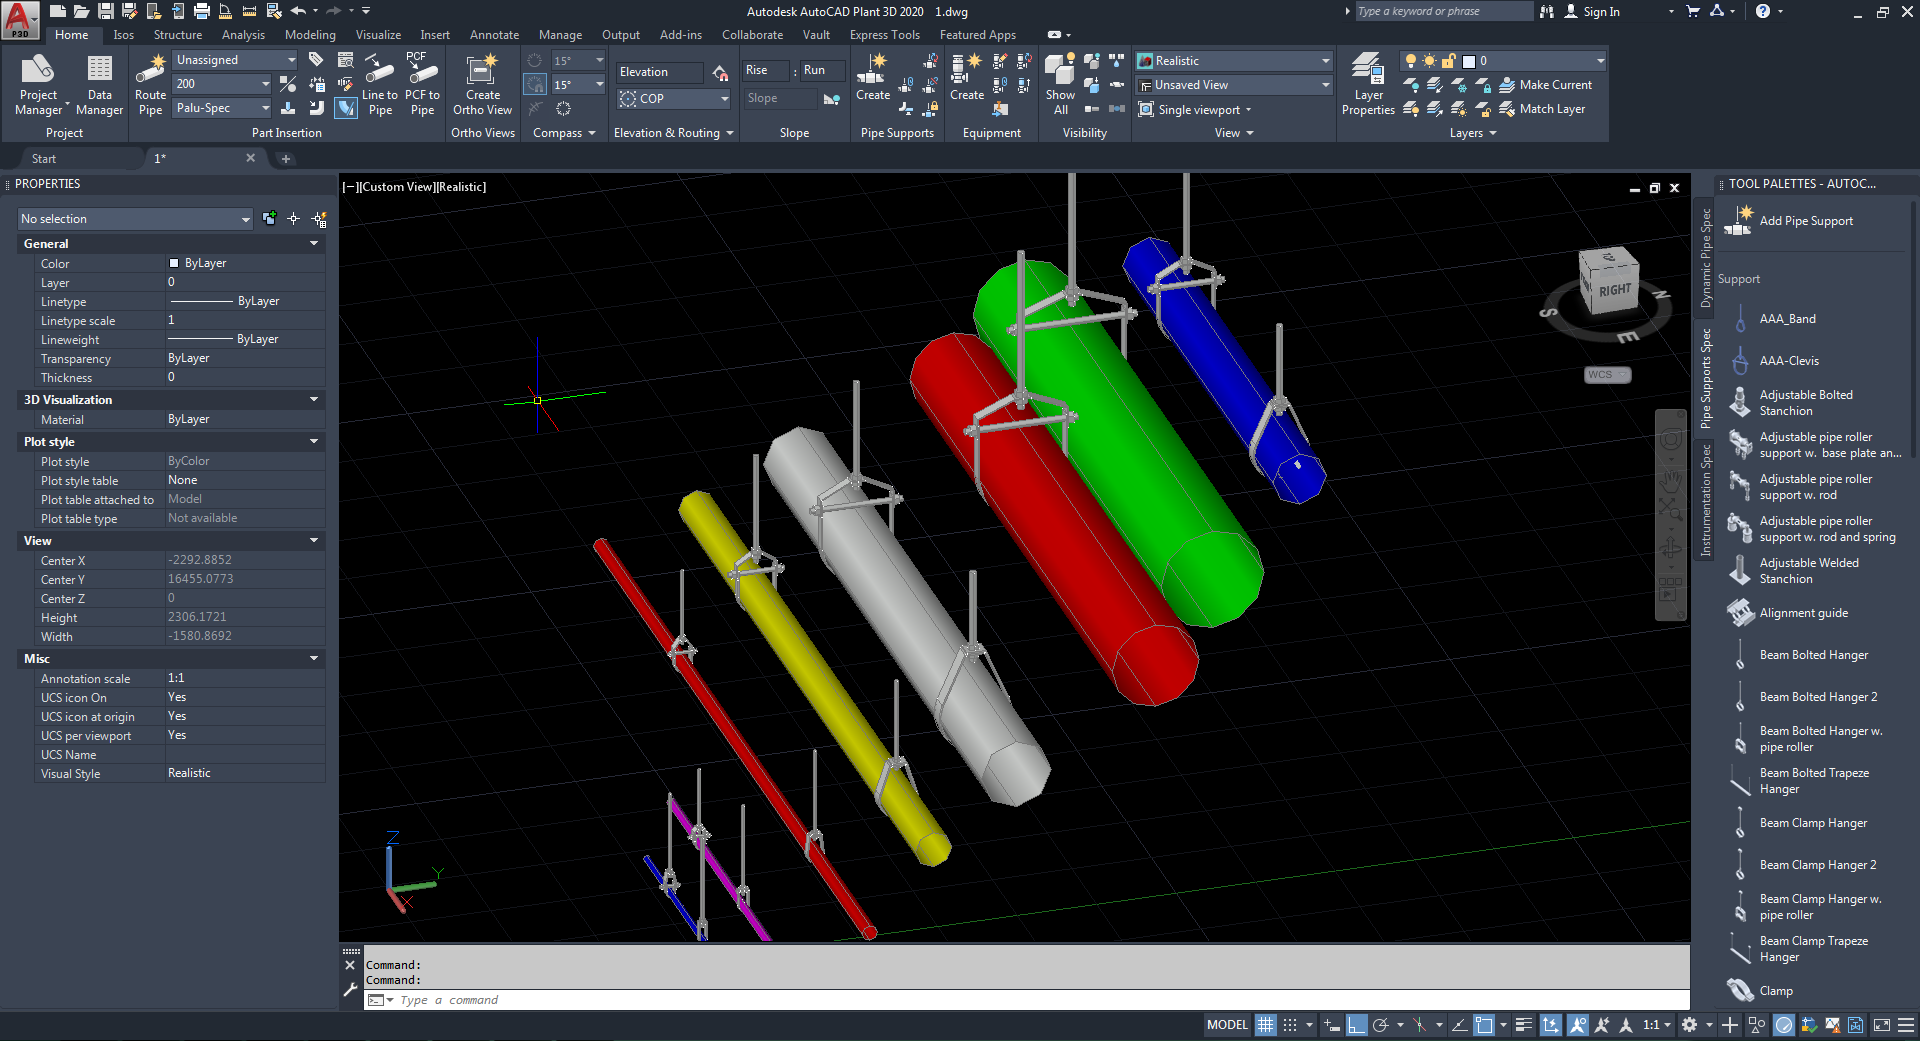Switch to the Structure ribbon tab

[178, 35]
